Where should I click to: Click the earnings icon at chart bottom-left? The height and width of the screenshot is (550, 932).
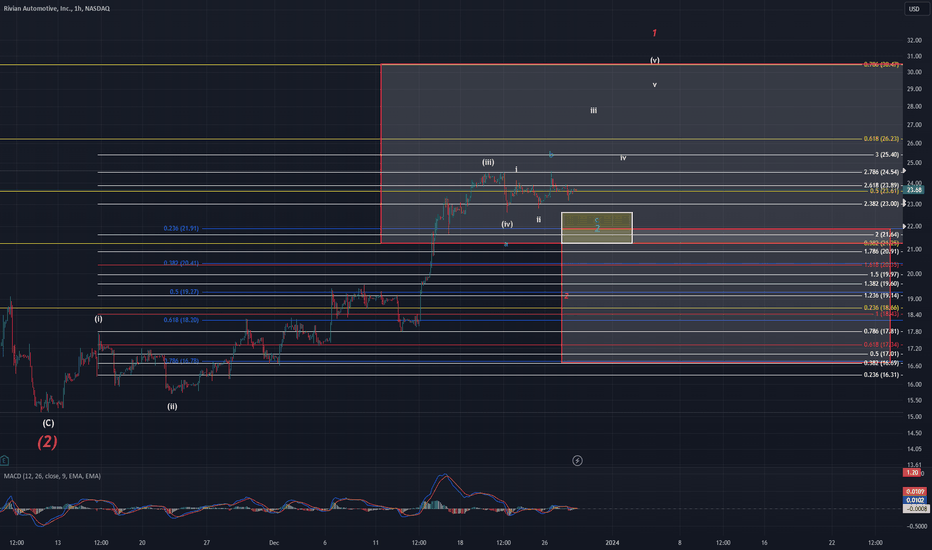(x=4, y=460)
